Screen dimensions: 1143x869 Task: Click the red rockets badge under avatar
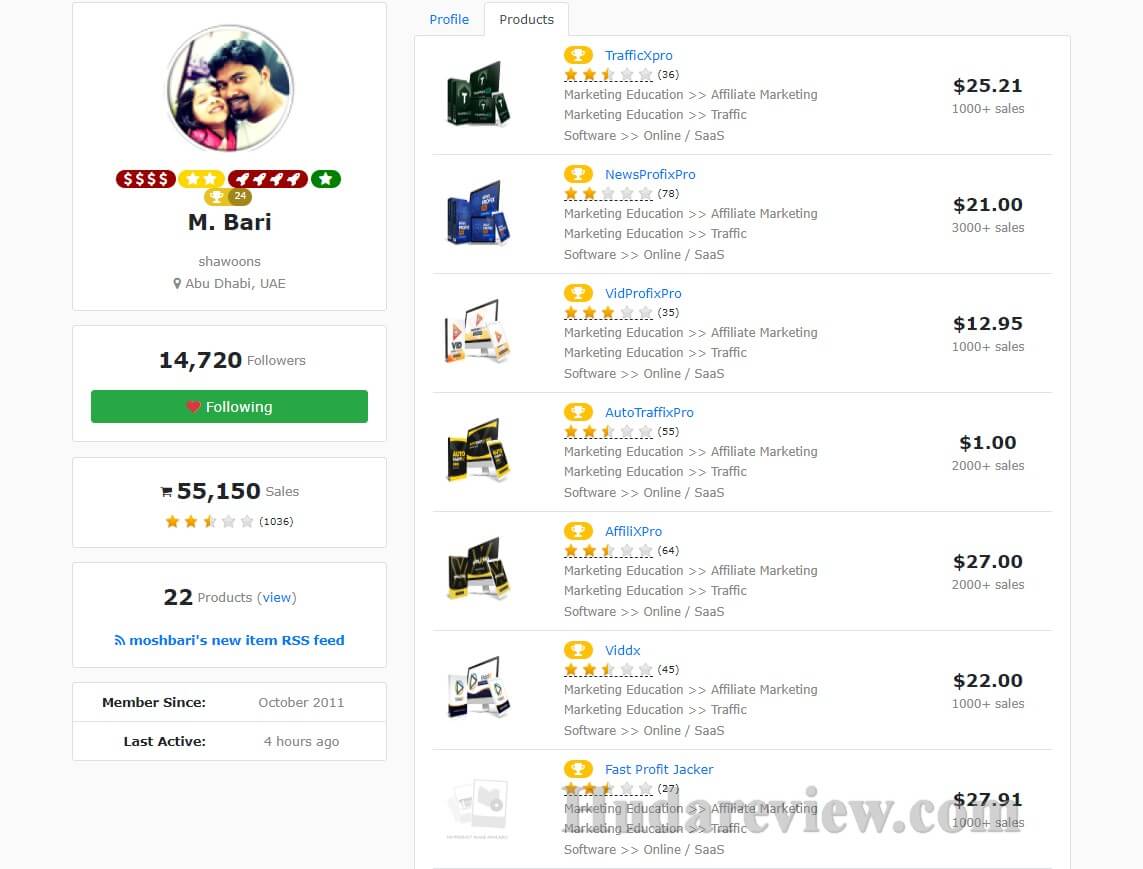point(268,179)
